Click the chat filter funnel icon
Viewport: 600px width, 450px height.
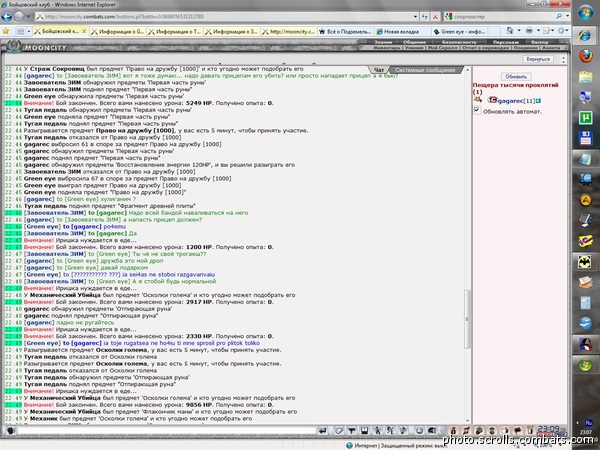point(351,430)
